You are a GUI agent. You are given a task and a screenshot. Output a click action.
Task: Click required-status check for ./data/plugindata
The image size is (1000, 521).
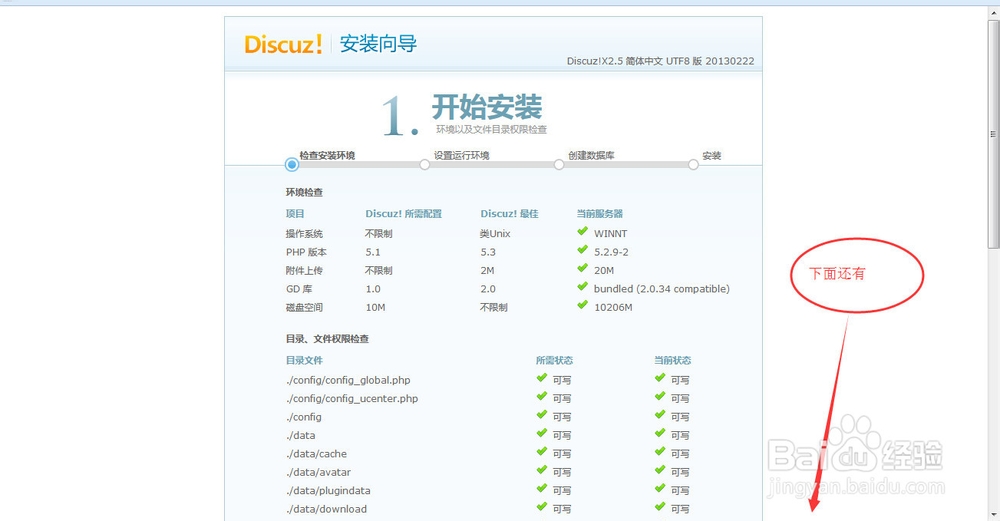[542, 489]
